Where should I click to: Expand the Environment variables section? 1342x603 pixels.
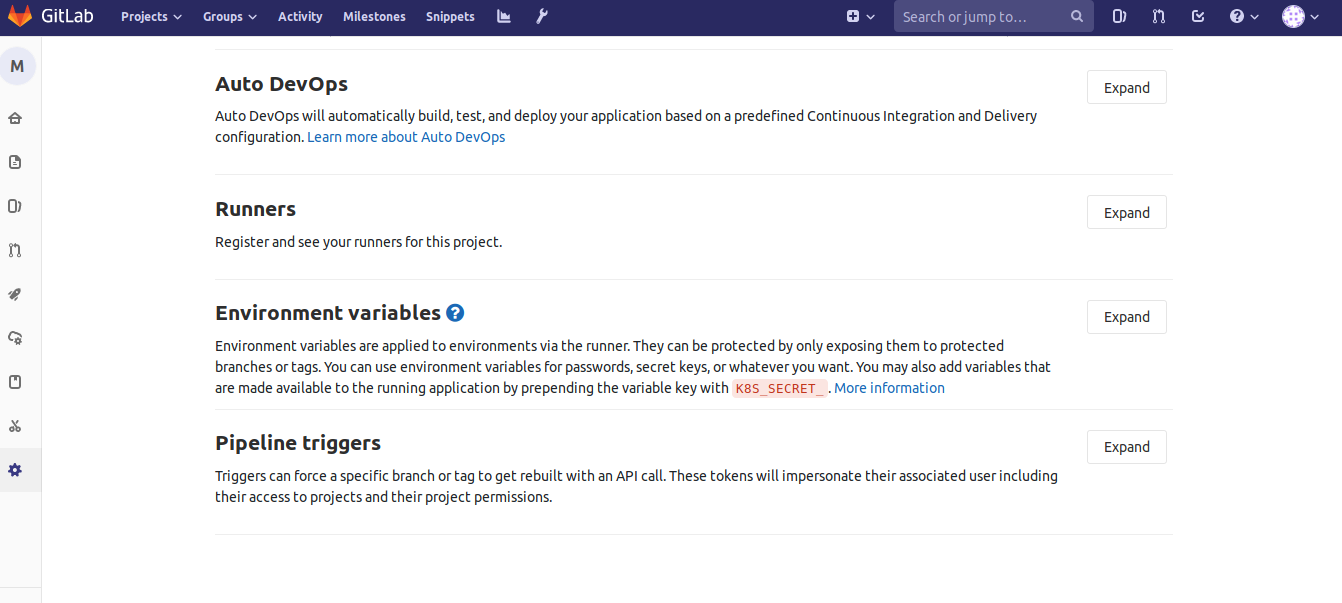[x=1127, y=317]
